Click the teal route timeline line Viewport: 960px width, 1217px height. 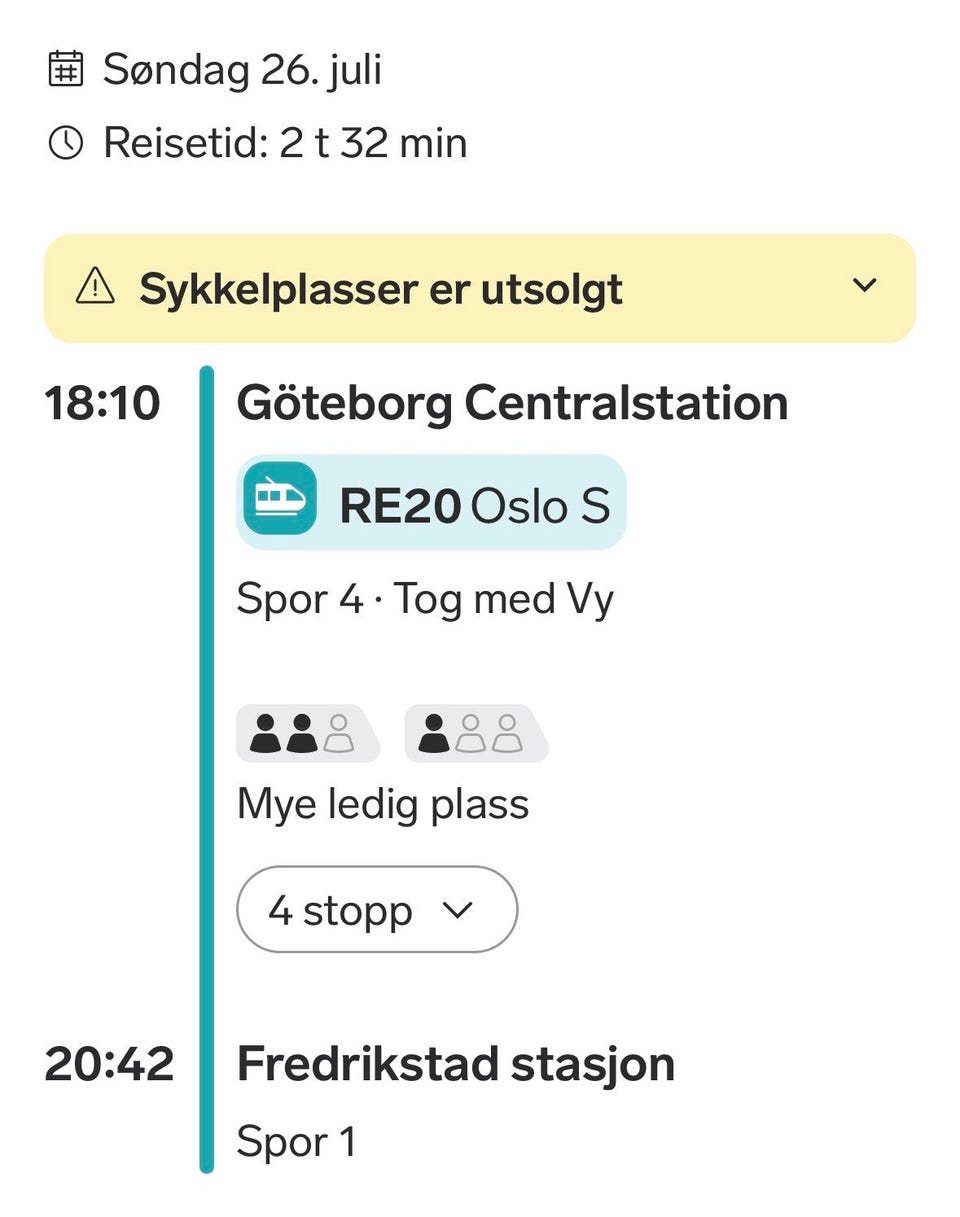[x=207, y=769]
